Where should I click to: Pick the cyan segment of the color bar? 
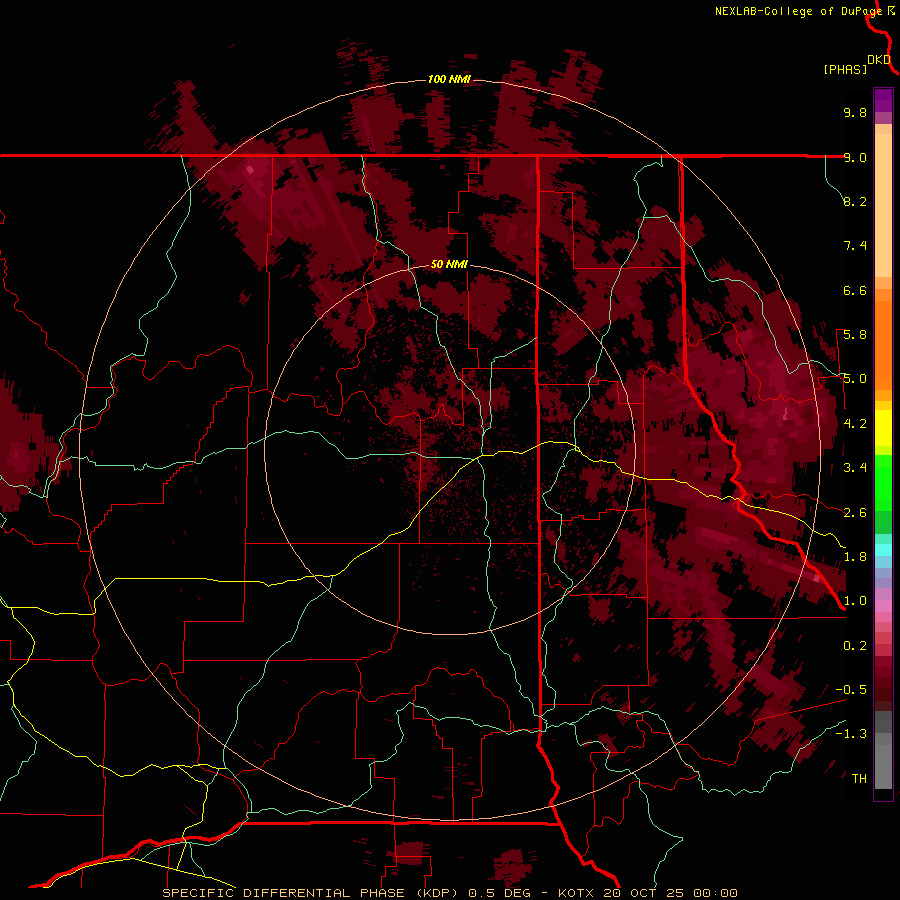click(883, 550)
